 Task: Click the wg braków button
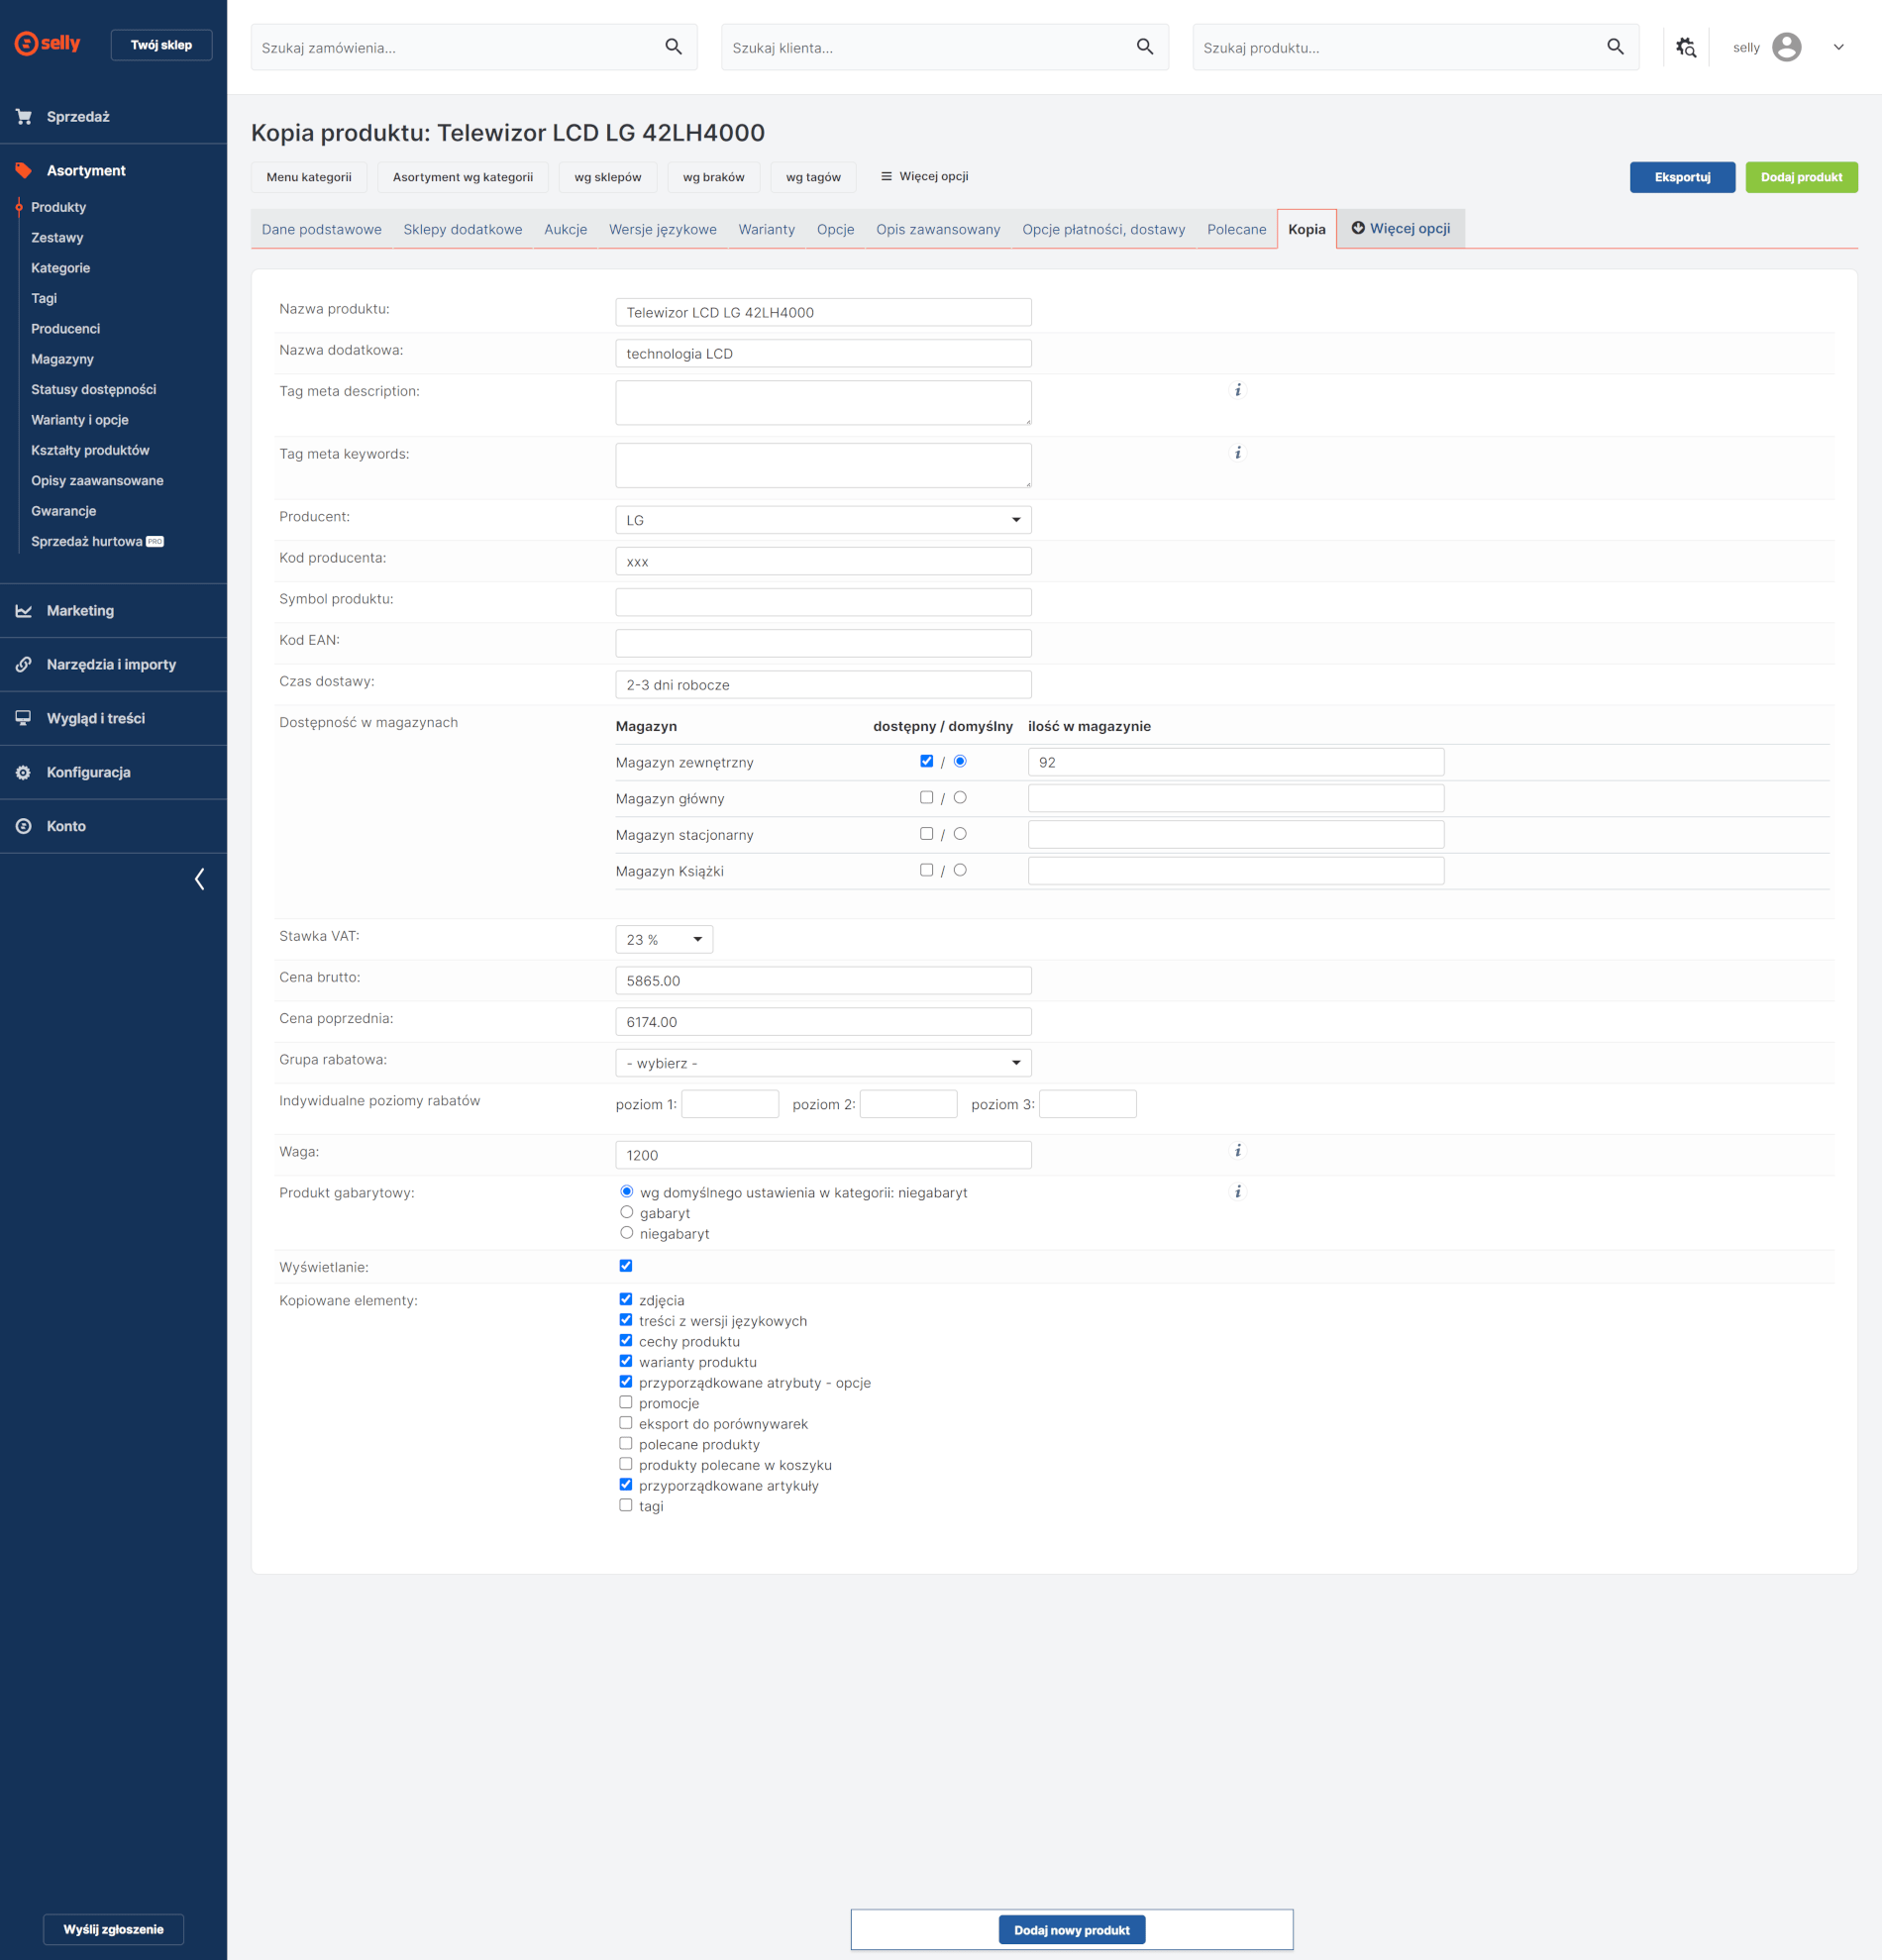tap(714, 177)
